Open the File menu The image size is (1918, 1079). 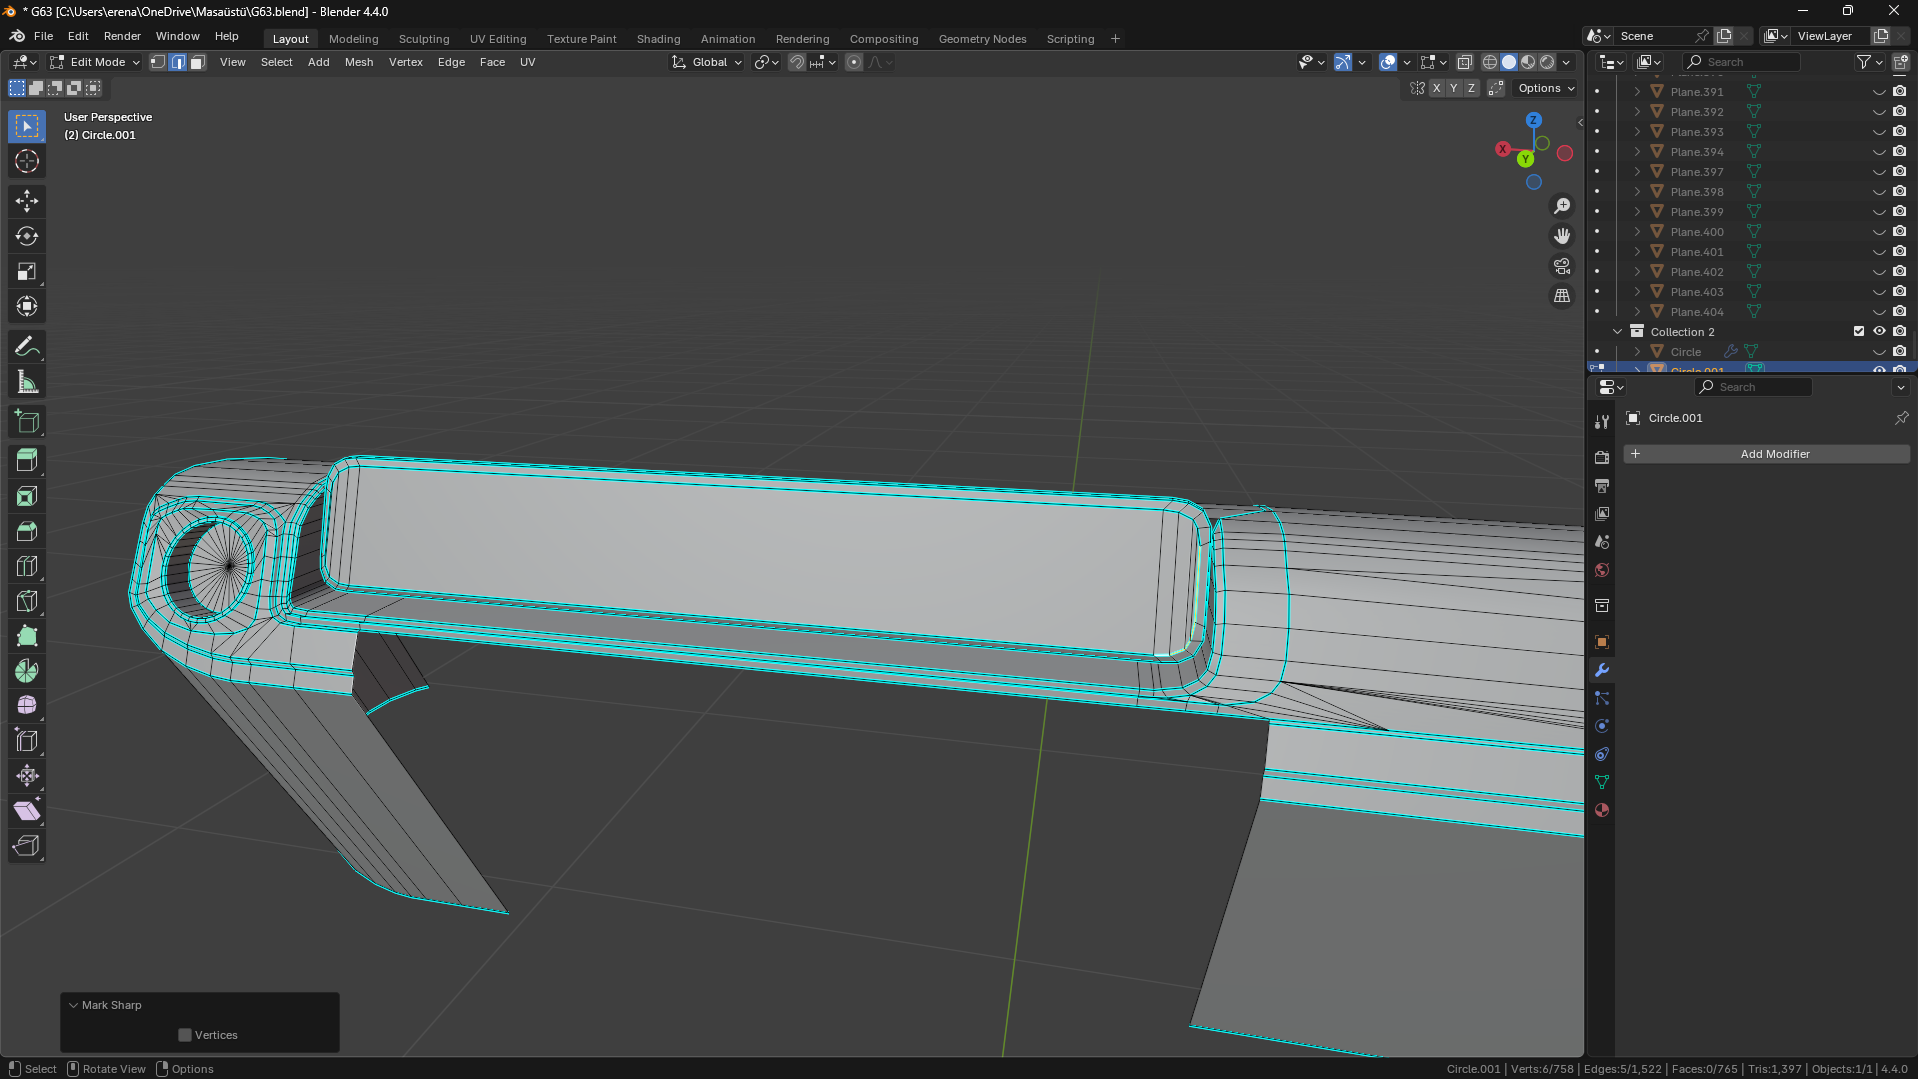point(43,36)
